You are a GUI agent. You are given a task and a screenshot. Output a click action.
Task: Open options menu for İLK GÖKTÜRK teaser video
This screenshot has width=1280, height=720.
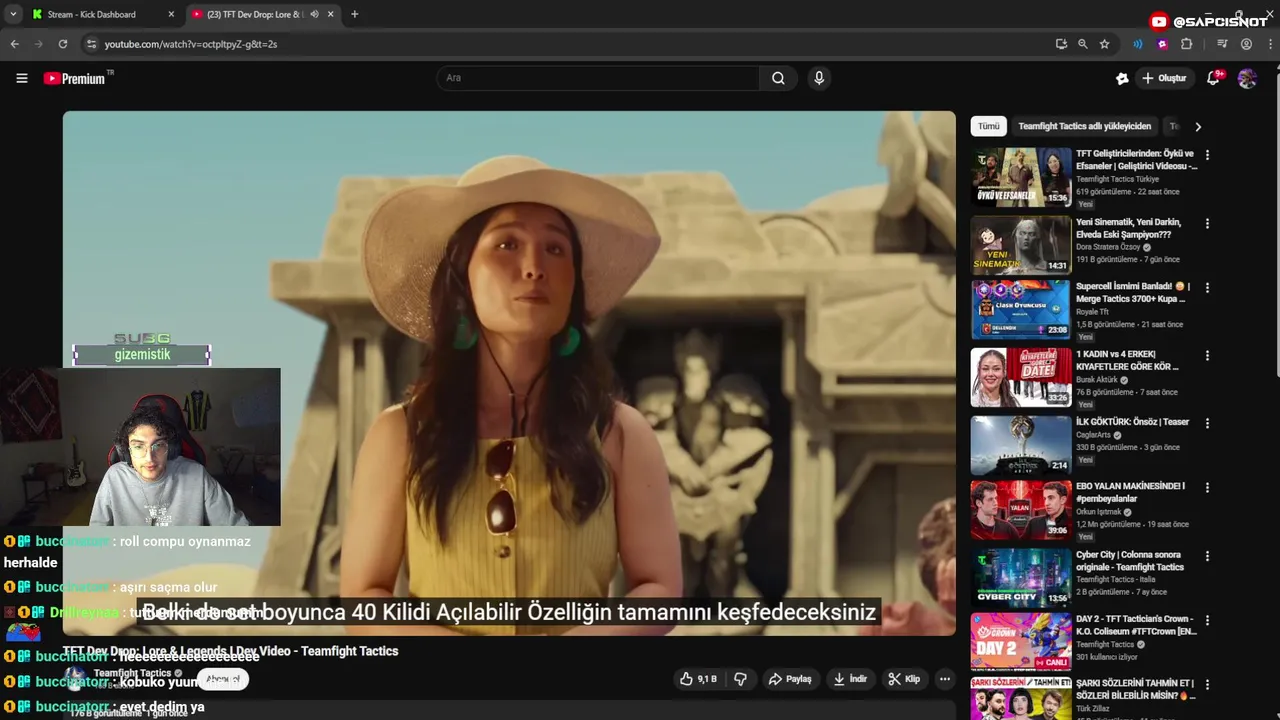coord(1207,423)
